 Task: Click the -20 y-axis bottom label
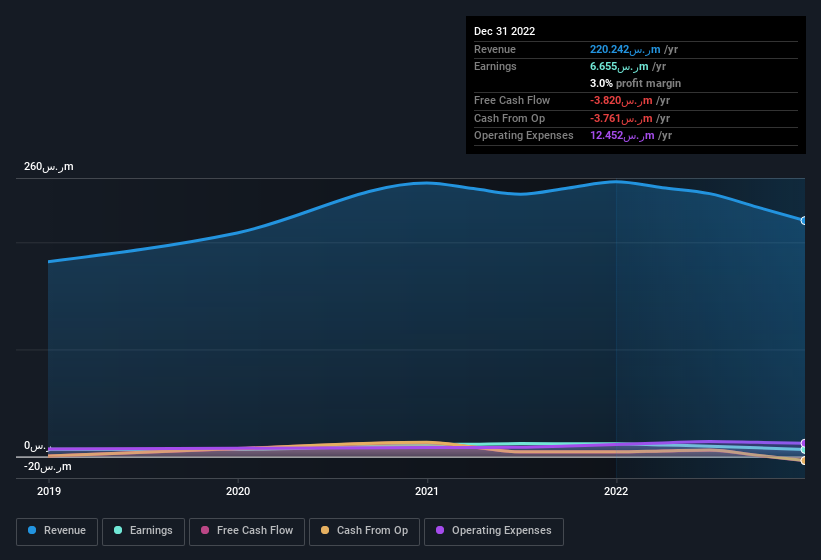tap(48, 466)
